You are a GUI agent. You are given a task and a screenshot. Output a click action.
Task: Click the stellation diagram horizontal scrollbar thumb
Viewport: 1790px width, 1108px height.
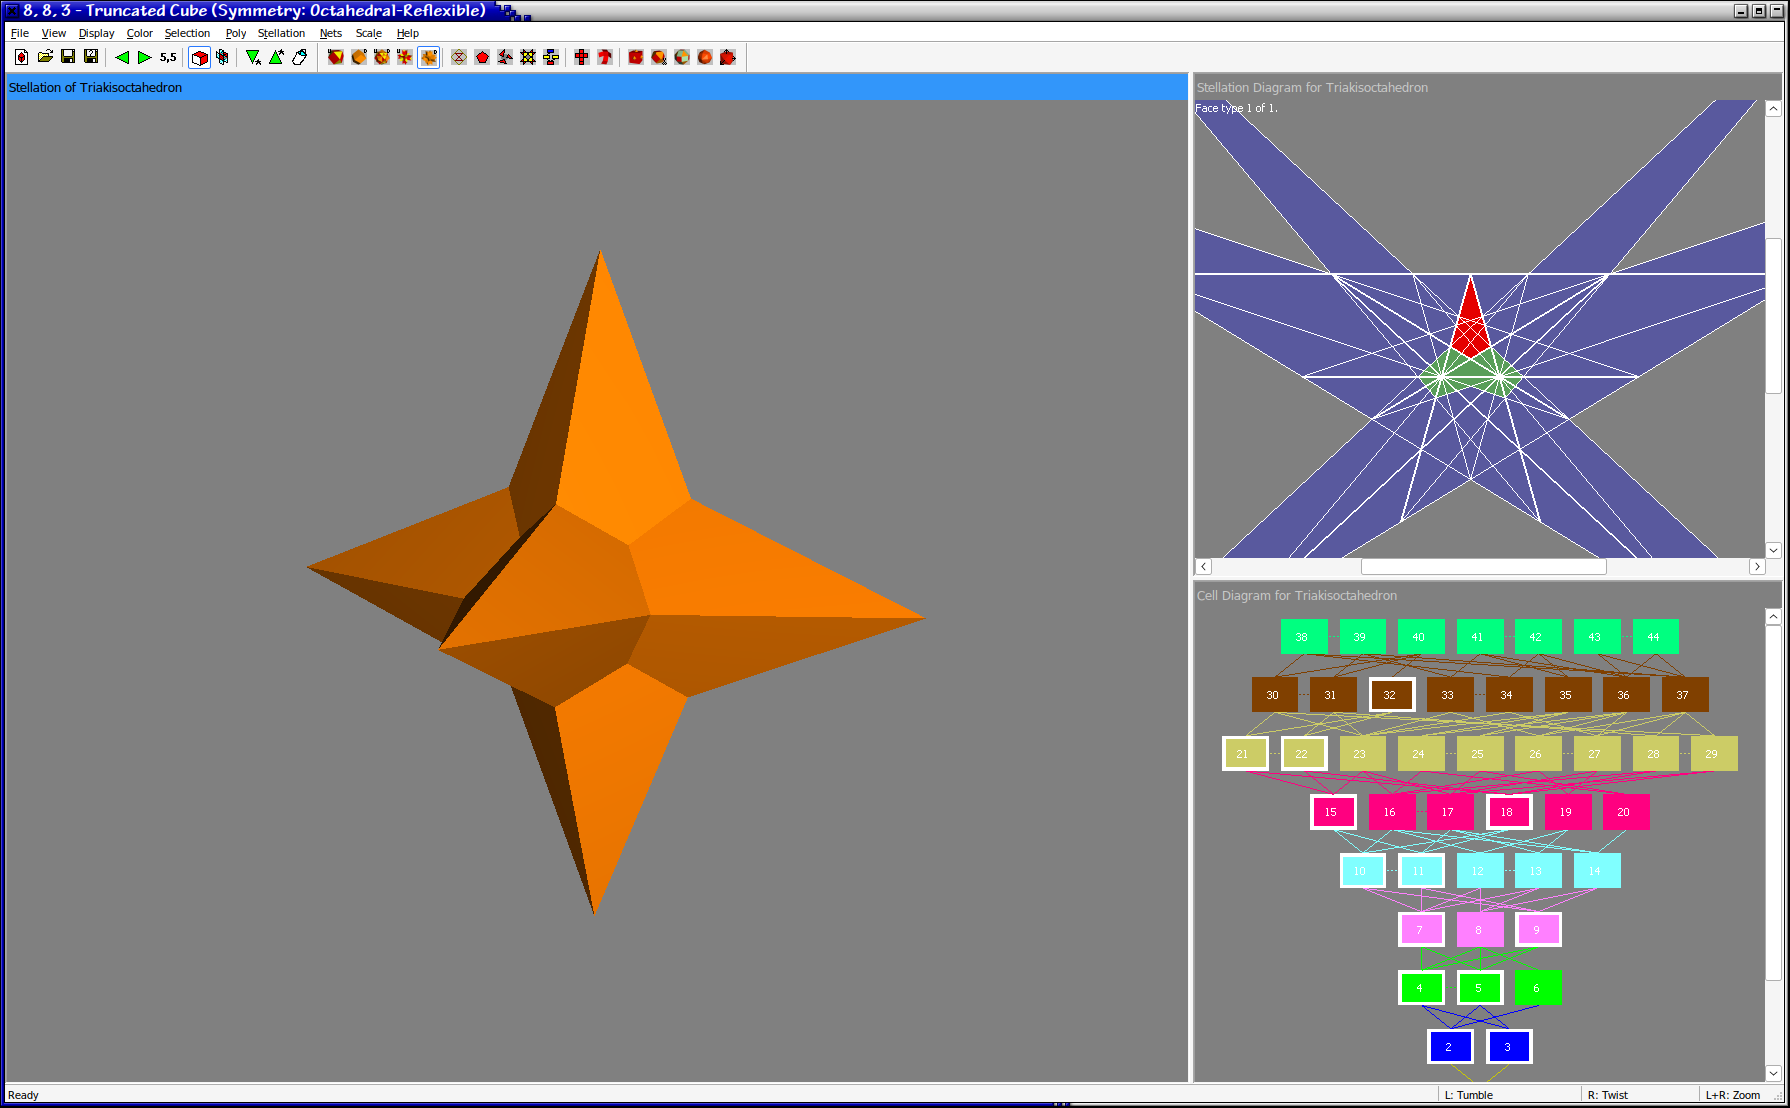[x=1483, y=567]
